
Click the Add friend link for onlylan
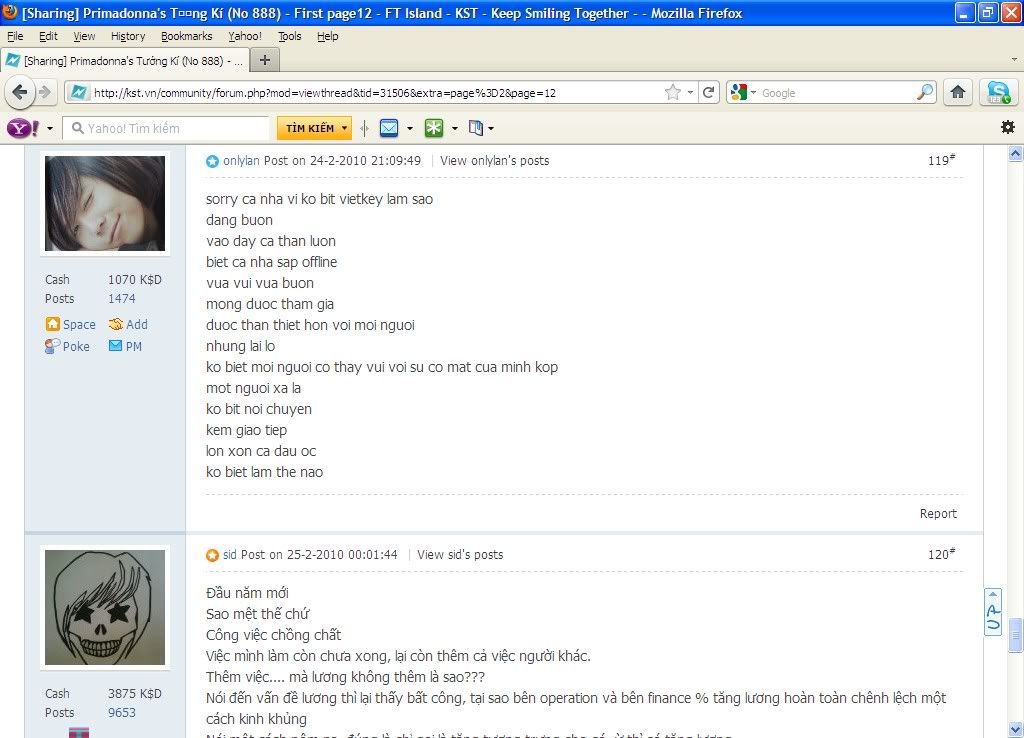coord(136,324)
